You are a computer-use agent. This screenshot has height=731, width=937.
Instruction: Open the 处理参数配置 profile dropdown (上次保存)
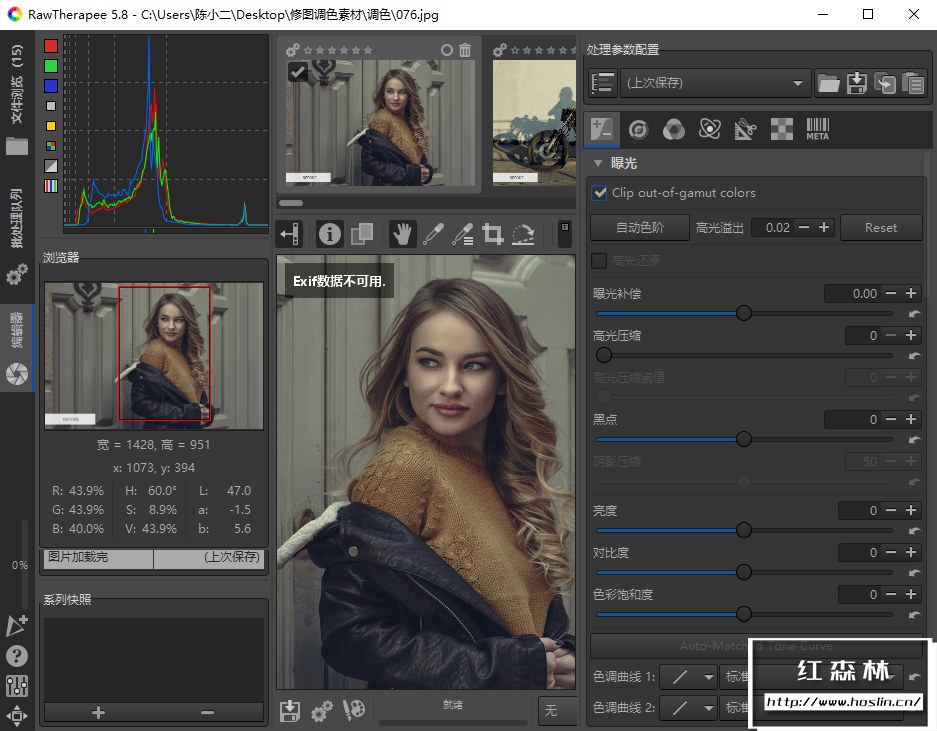click(714, 83)
